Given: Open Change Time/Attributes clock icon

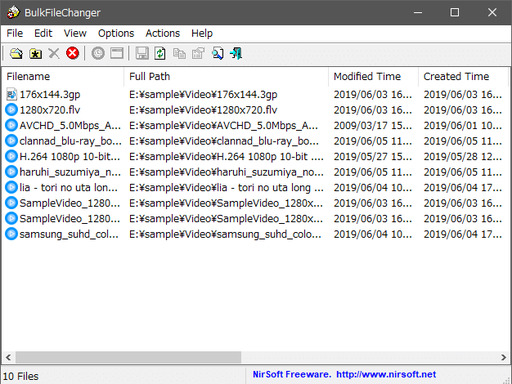Looking at the screenshot, I should (x=98, y=53).
